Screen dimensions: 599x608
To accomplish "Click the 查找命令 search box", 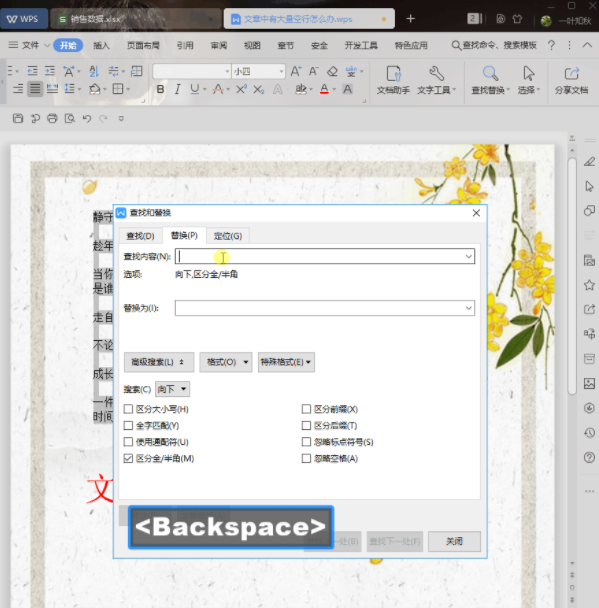I will [494, 45].
